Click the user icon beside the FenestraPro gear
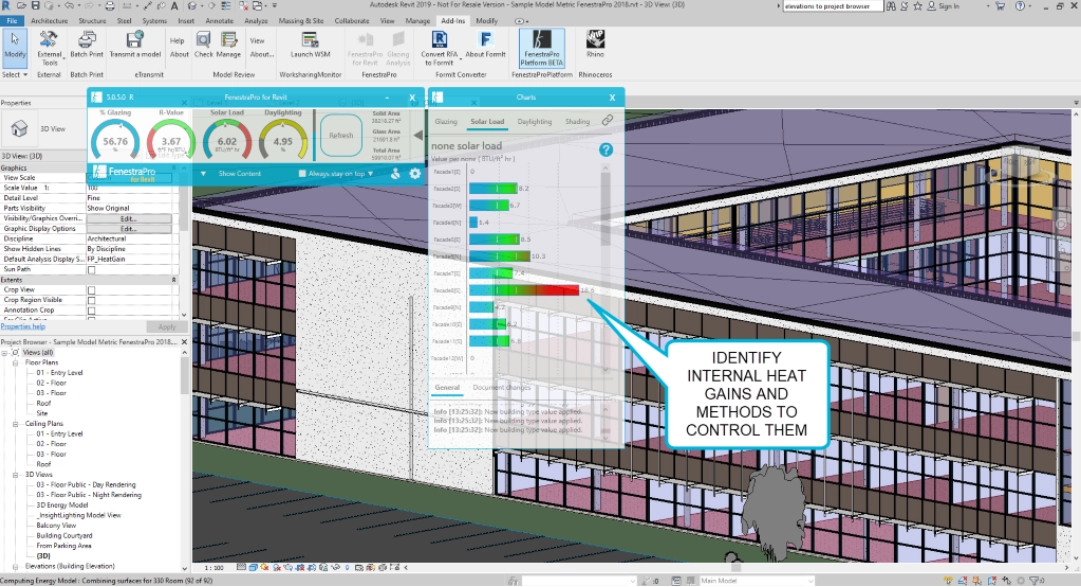This screenshot has width=1081, height=587. coord(395,174)
